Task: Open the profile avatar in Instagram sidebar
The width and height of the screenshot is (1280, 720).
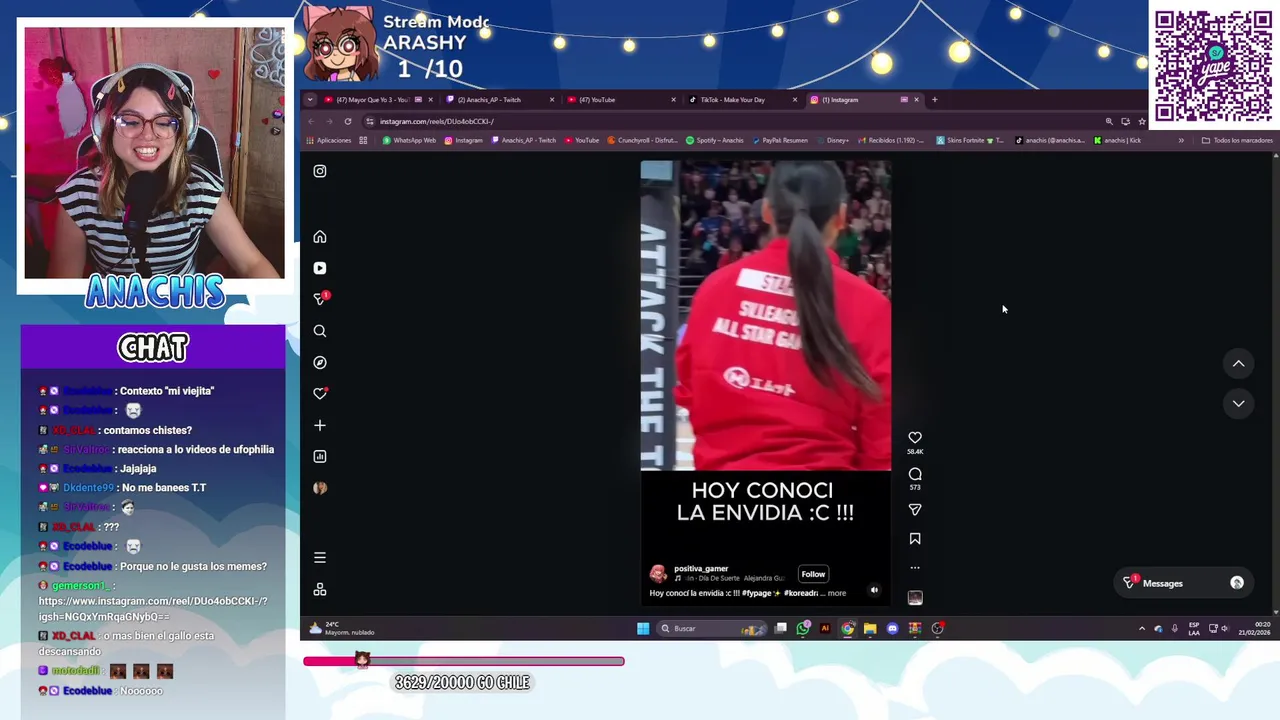Action: tap(320, 488)
